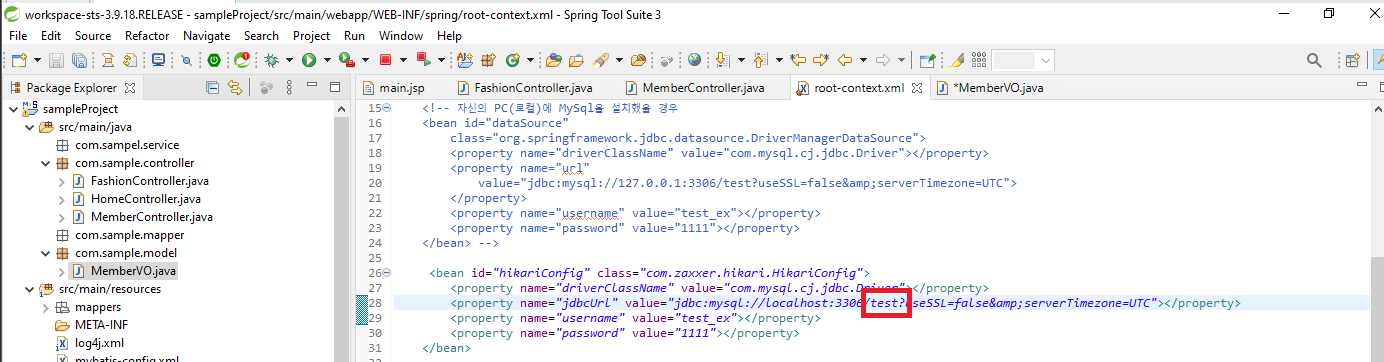Image resolution: width=1384 pixels, height=362 pixels.
Task: Open the Back history dropdown arrow
Action: 863,60
